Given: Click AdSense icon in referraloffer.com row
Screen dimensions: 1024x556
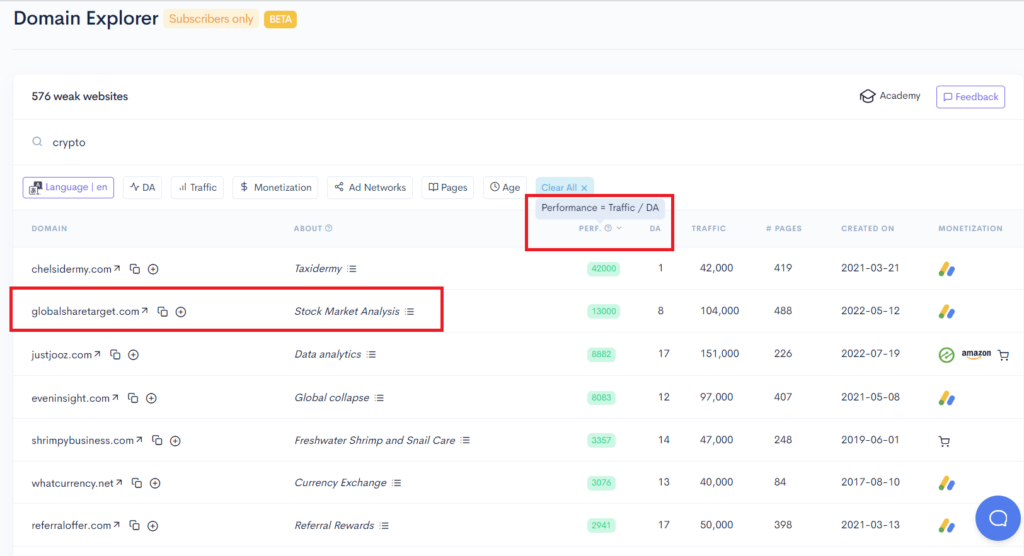Looking at the screenshot, I should [x=946, y=525].
